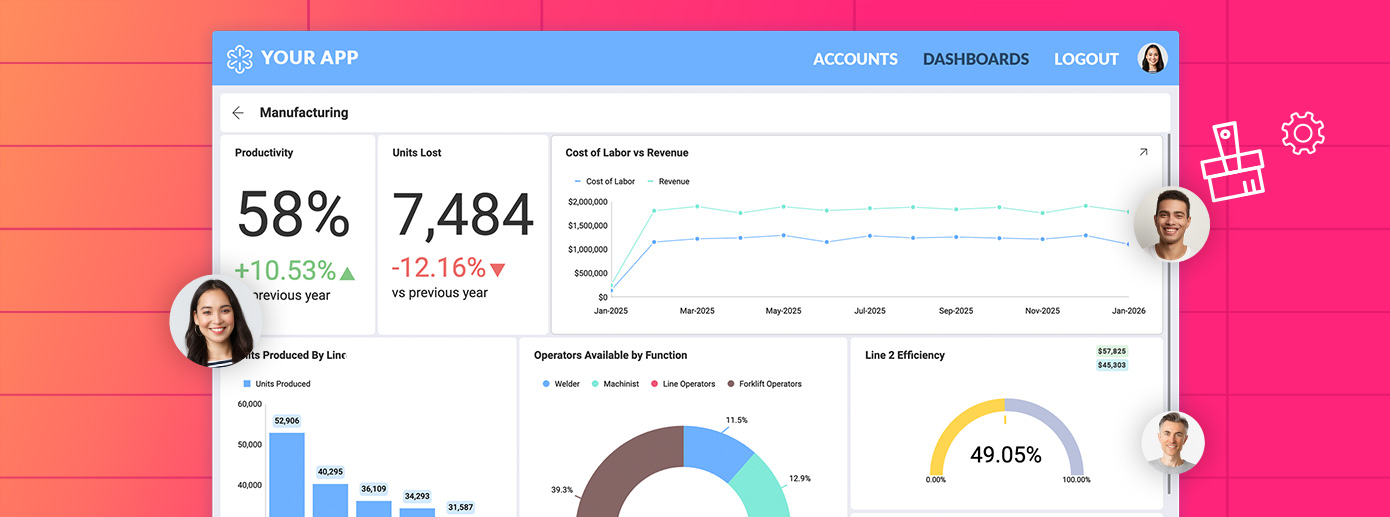Image resolution: width=1390 pixels, height=517 pixels.
Task: Toggle the Machinist legend entry
Action: [x=615, y=384]
